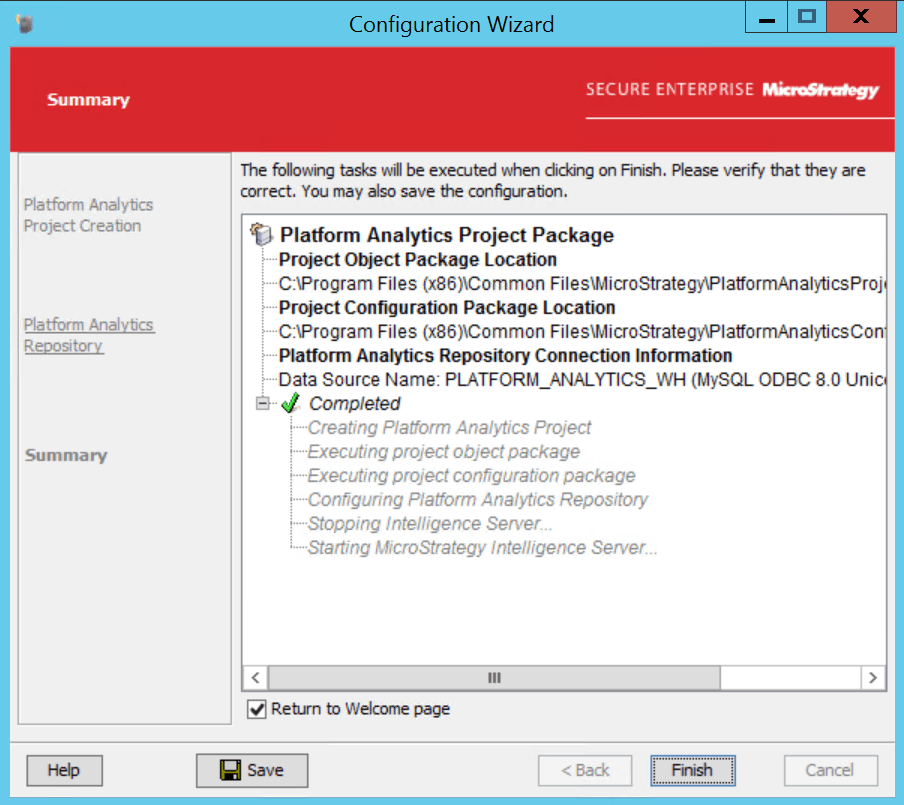Select the Platform Analytics Project Package root node

(x=447, y=235)
